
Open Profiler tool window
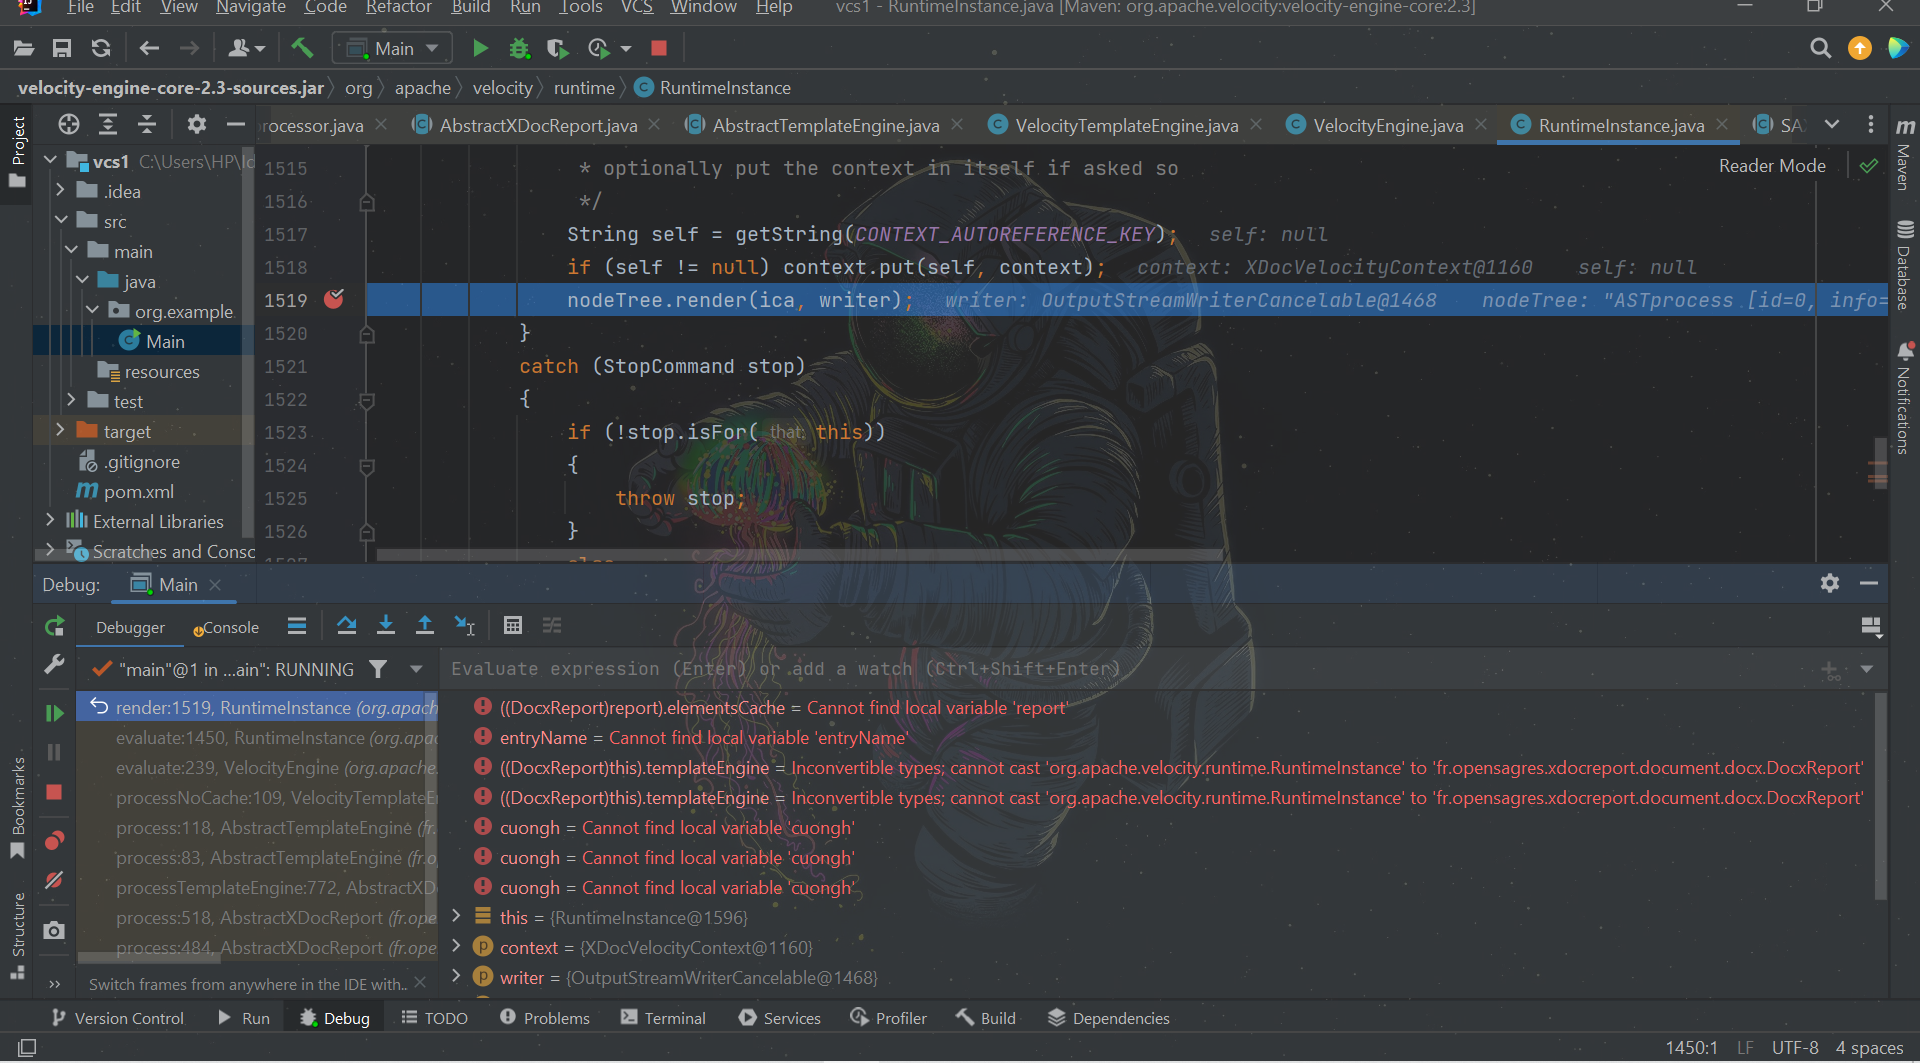coord(888,1018)
